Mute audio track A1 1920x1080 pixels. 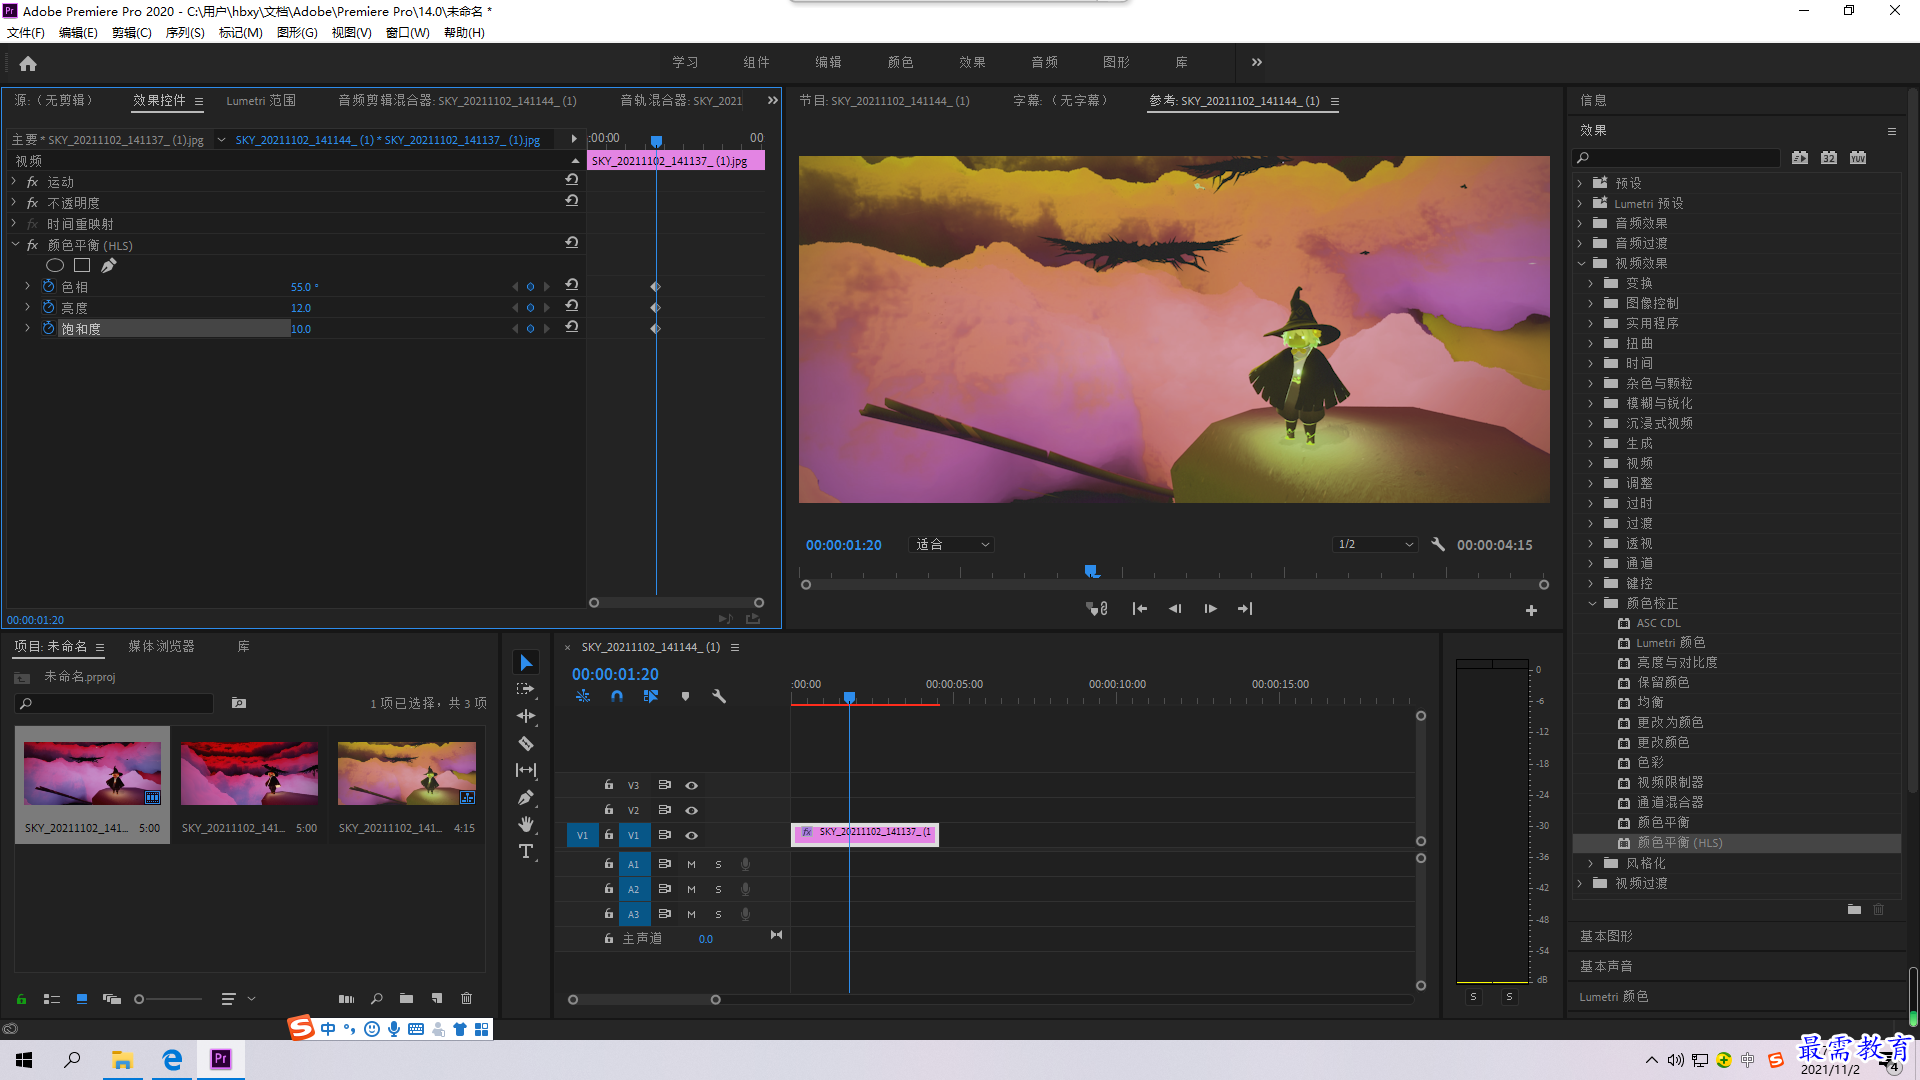pos(691,864)
